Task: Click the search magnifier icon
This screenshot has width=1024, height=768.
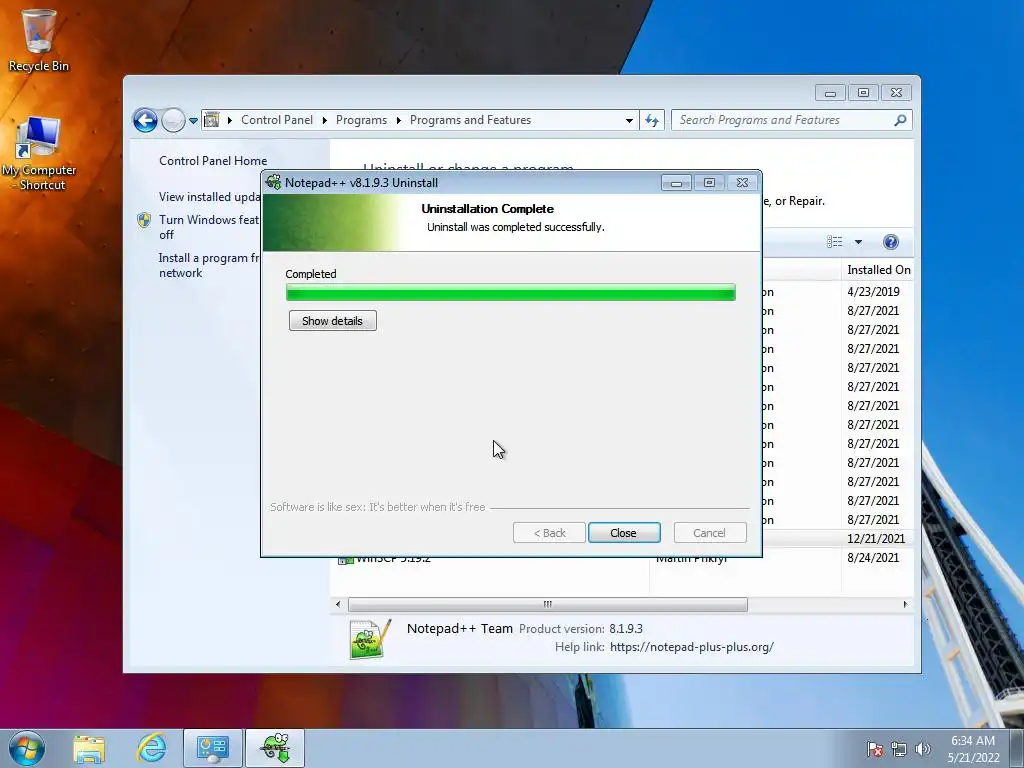Action: [x=901, y=120]
